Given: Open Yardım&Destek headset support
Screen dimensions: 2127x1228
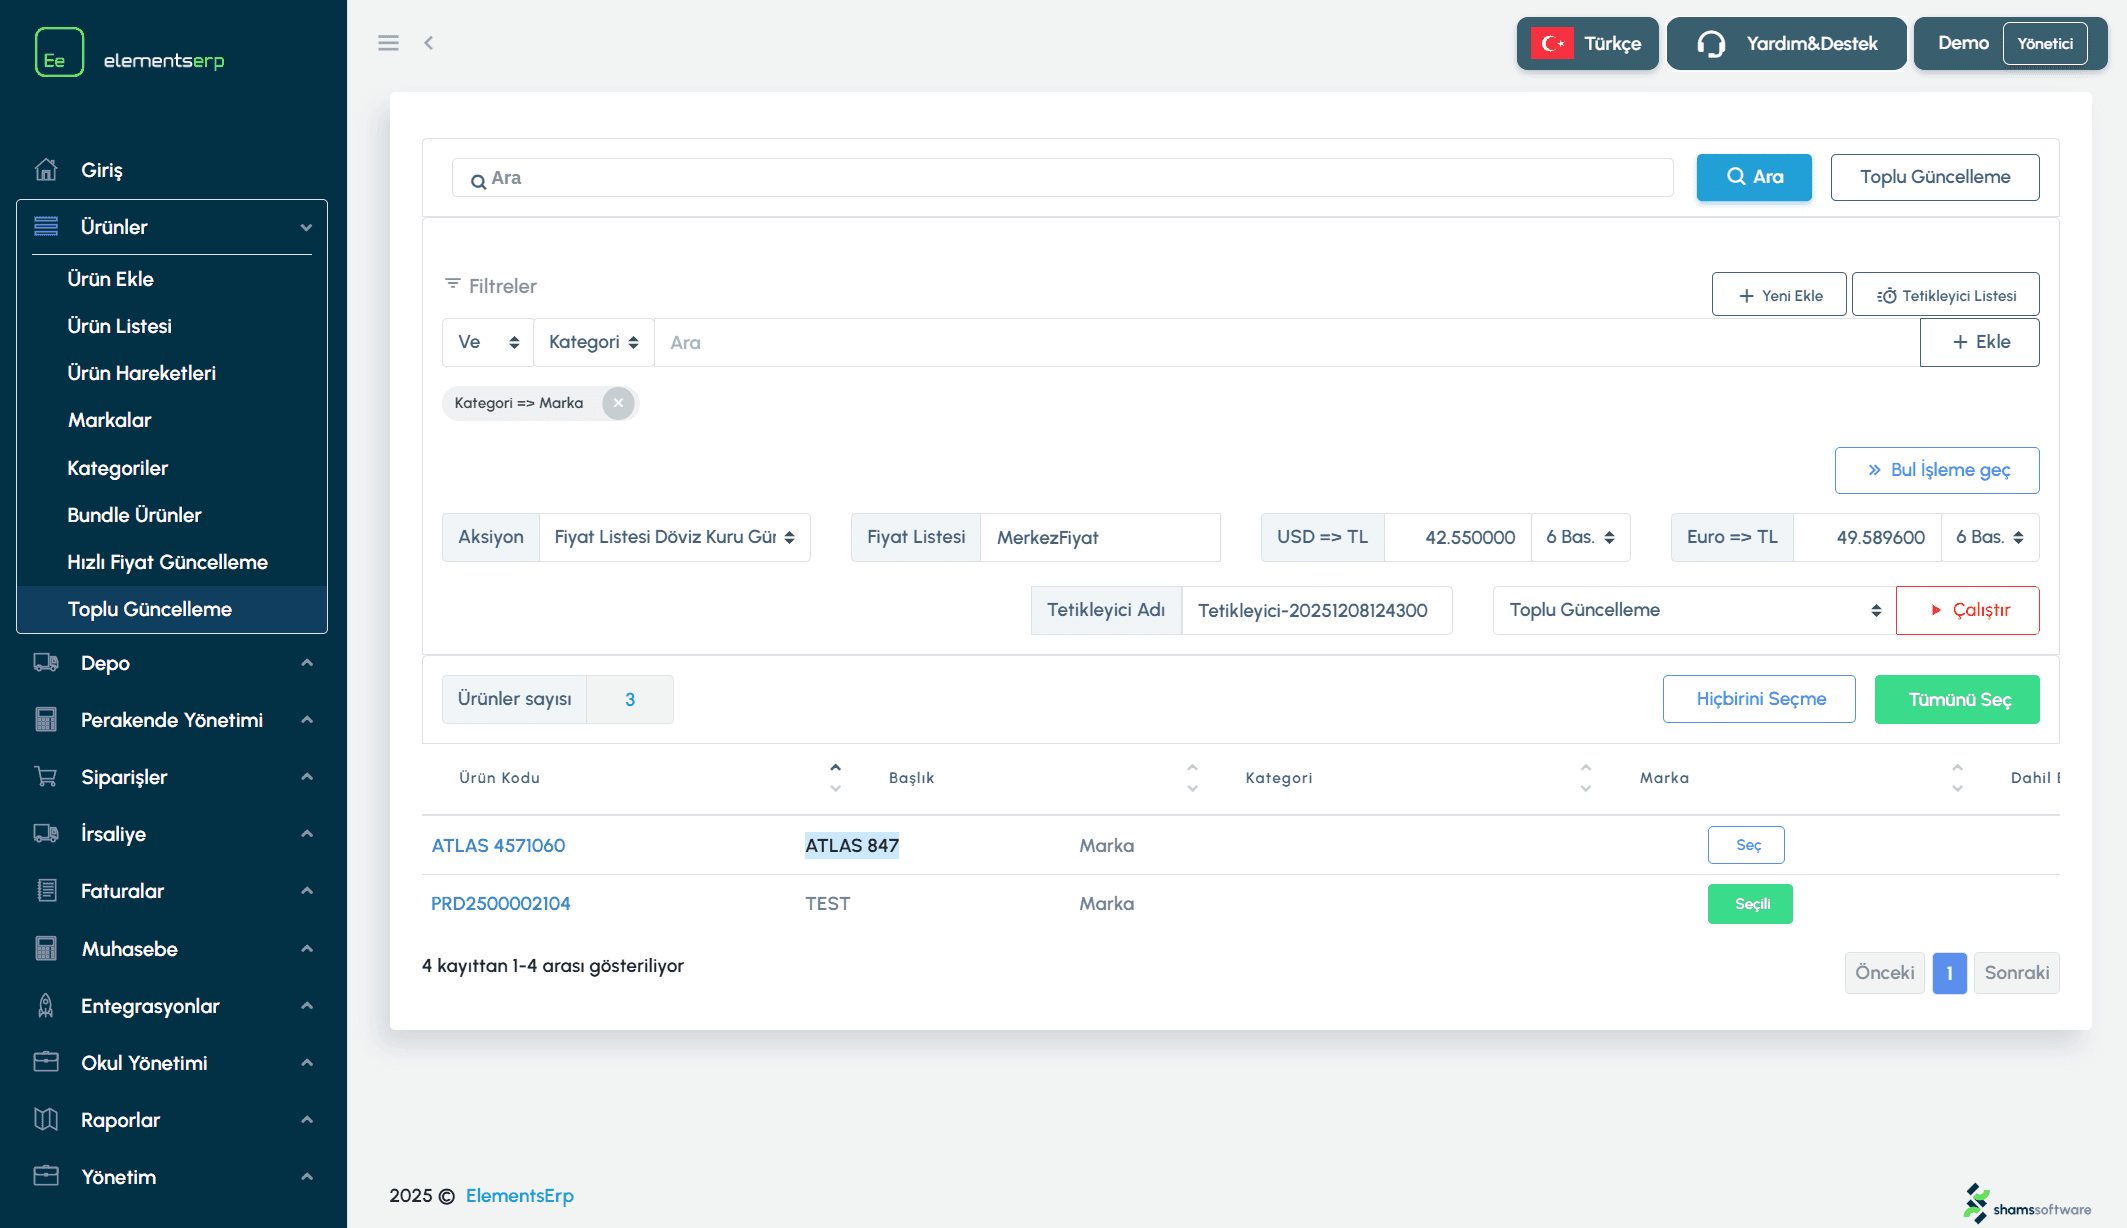Looking at the screenshot, I should coord(1786,44).
